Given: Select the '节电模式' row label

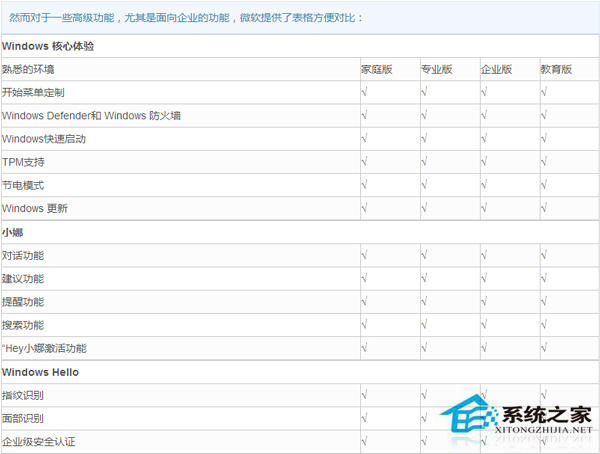Looking at the screenshot, I should [x=23, y=185].
